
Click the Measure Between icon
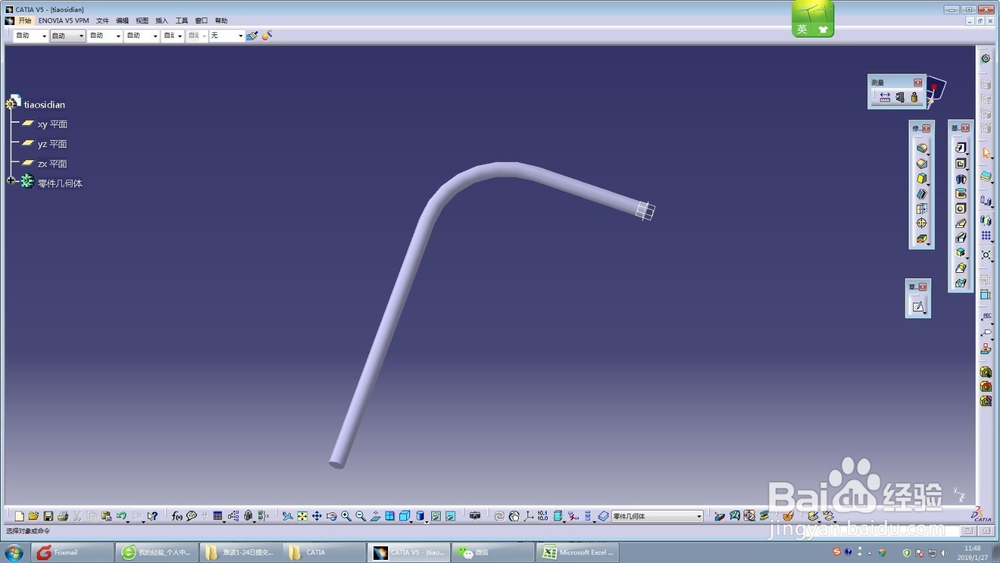(885, 98)
